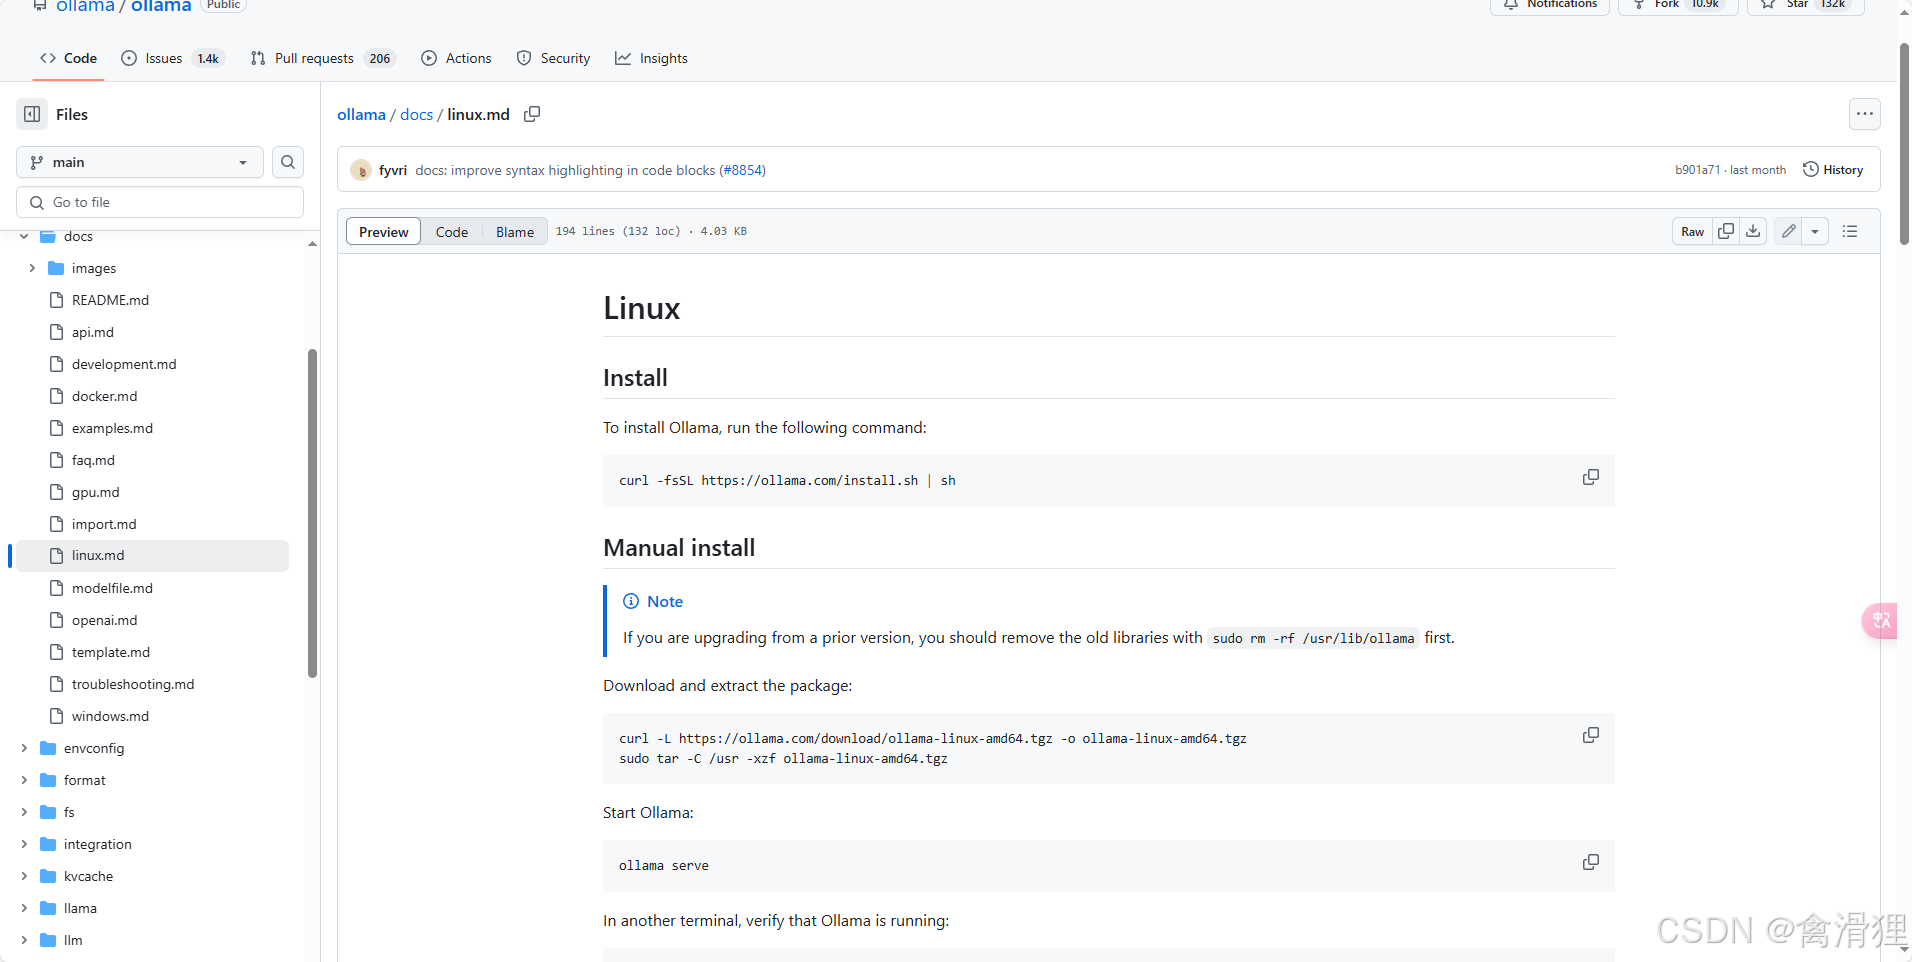The width and height of the screenshot is (1912, 962).
Task: Open the main branch selector dropdown
Action: [140, 162]
